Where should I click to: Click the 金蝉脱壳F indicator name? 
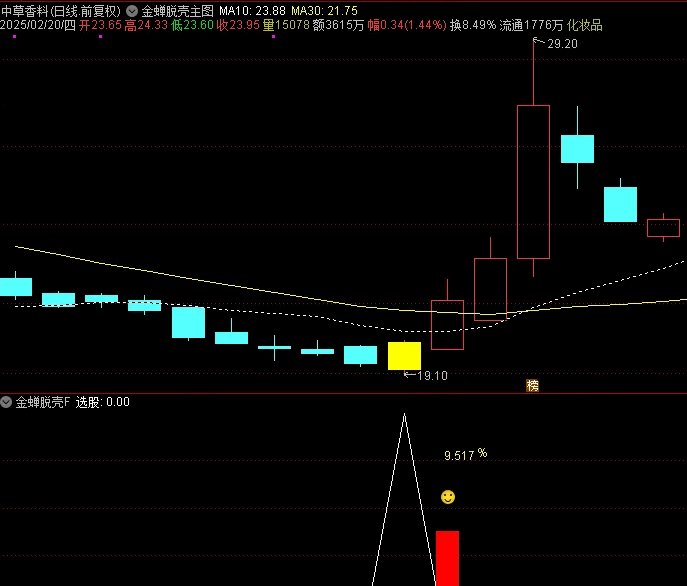point(42,402)
